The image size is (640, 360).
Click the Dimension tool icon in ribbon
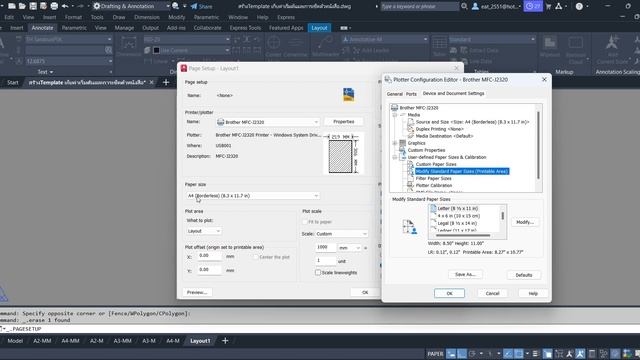[x=129, y=43]
